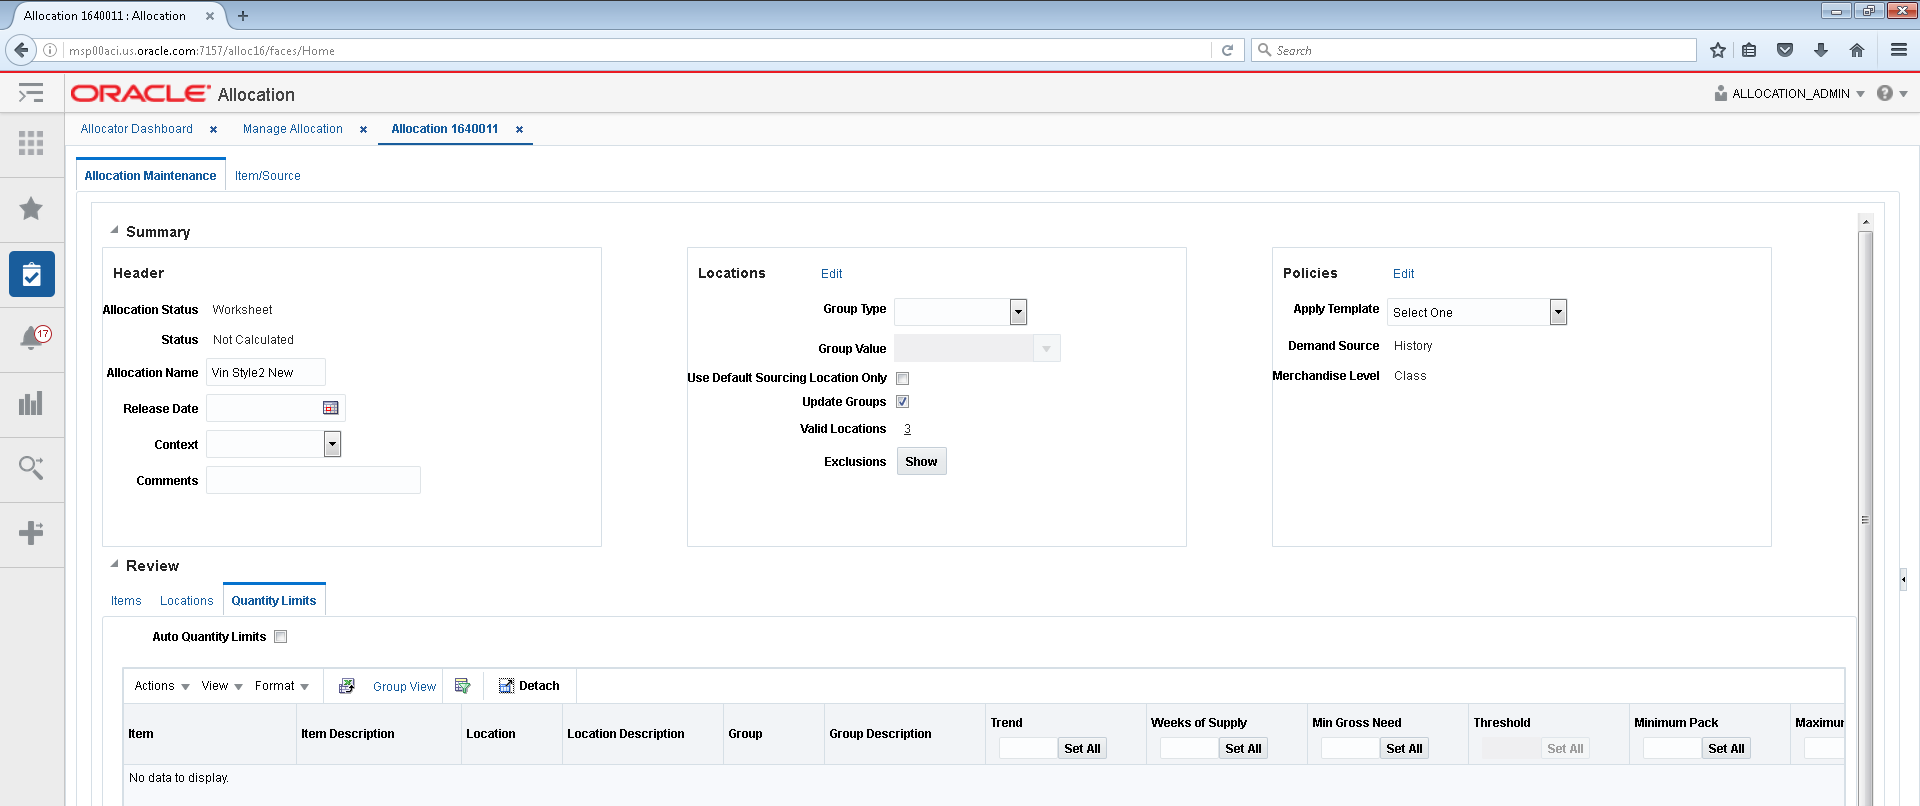Viewport: 1920px width, 806px height.
Task: Open the navigator menu icon
Action: 31,93
